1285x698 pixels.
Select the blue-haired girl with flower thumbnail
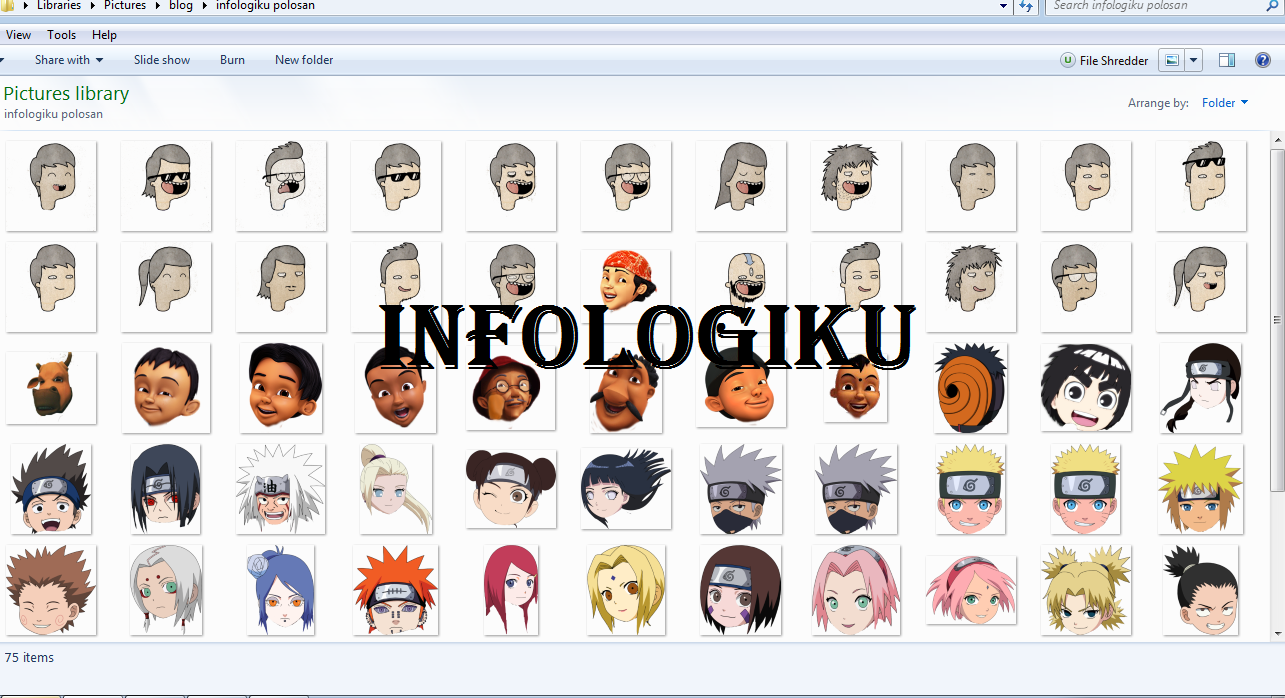280,590
